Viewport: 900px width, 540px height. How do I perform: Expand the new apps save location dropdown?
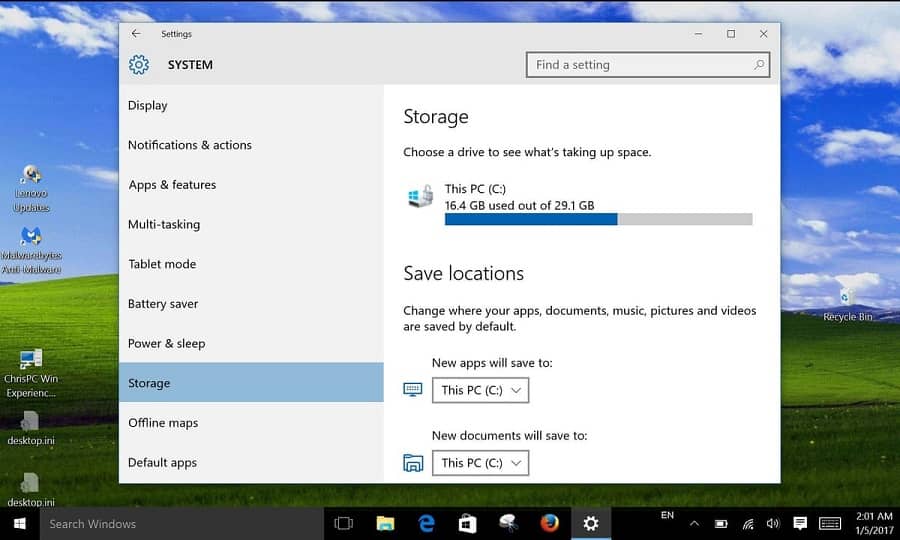click(480, 390)
